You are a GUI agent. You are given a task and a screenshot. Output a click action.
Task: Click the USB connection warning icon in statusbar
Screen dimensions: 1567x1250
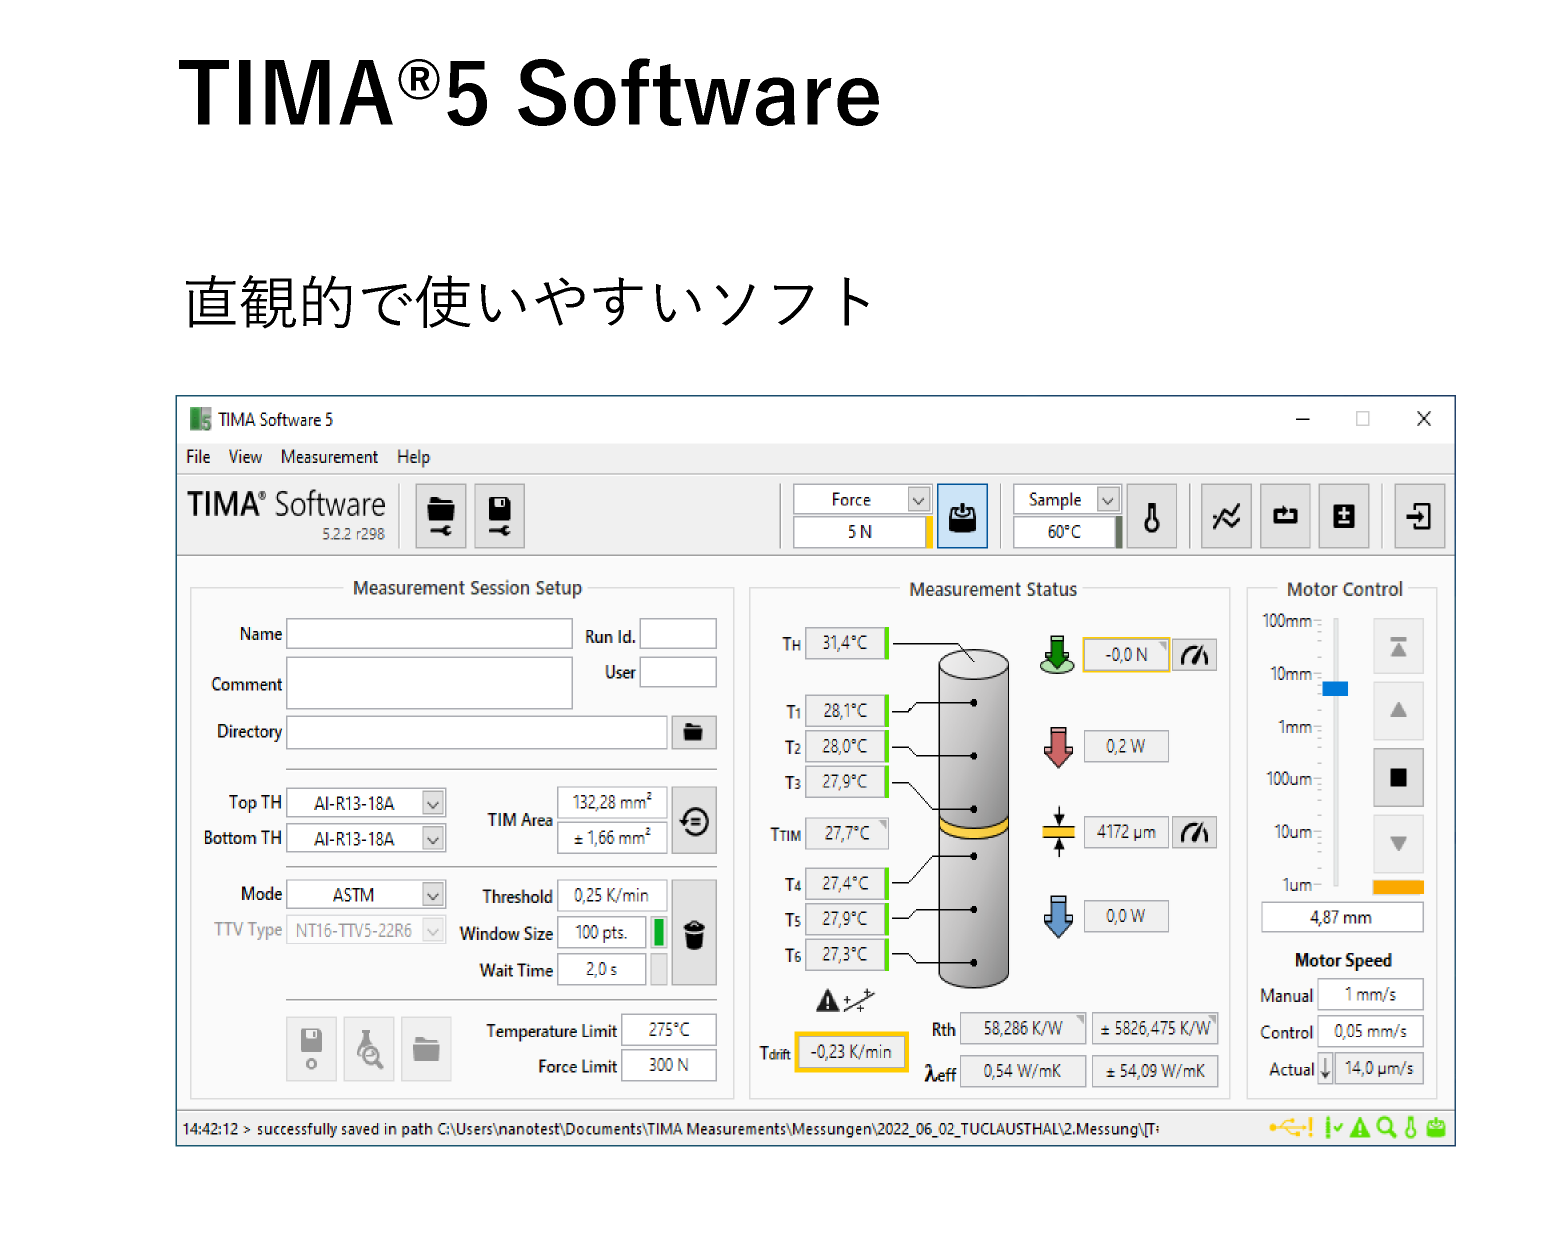coord(1292,1127)
